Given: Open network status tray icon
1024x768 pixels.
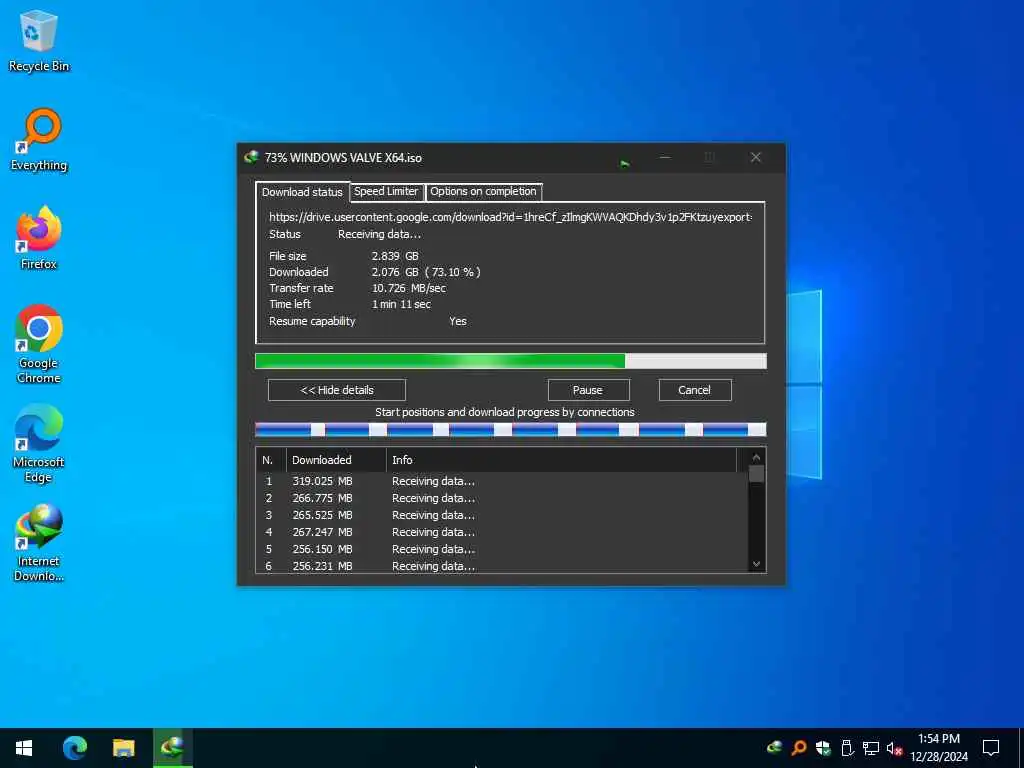Looking at the screenshot, I should pyautogui.click(x=871, y=748).
